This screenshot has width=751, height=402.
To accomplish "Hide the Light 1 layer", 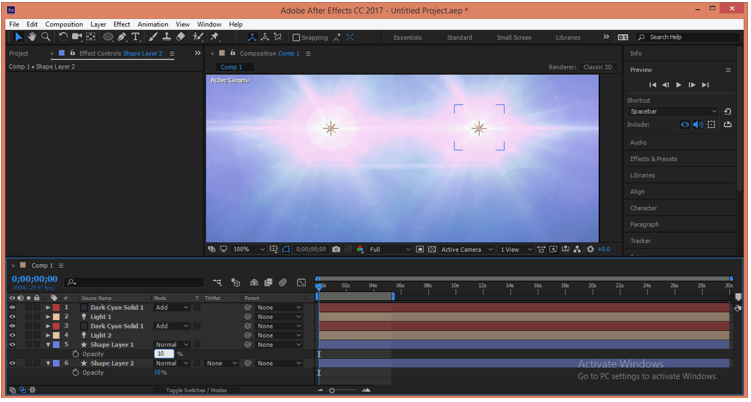I will click(12, 317).
